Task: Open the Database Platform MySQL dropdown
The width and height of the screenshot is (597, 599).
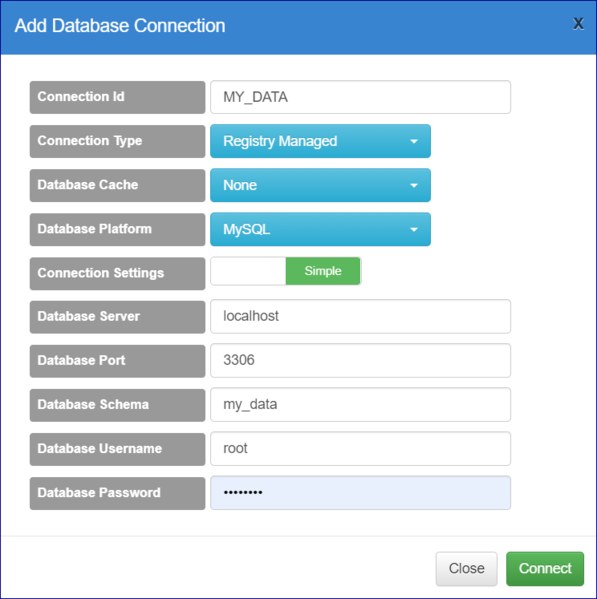Action: [320, 229]
